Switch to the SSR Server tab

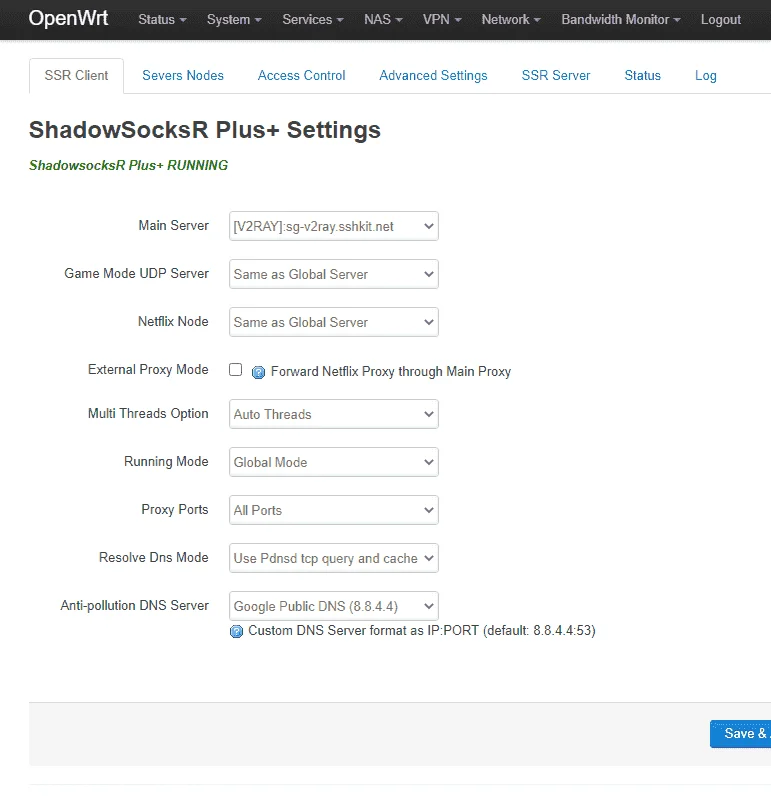point(556,76)
